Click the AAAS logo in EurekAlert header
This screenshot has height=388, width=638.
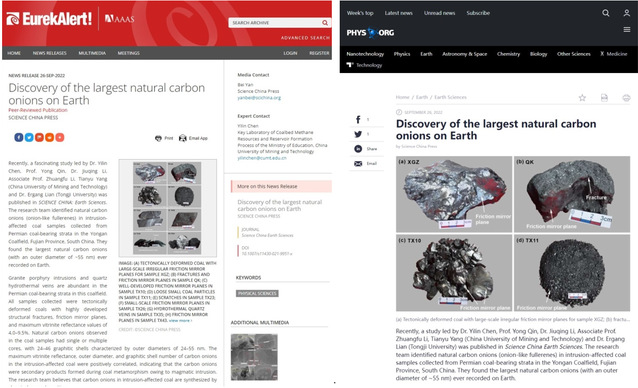click(x=120, y=19)
